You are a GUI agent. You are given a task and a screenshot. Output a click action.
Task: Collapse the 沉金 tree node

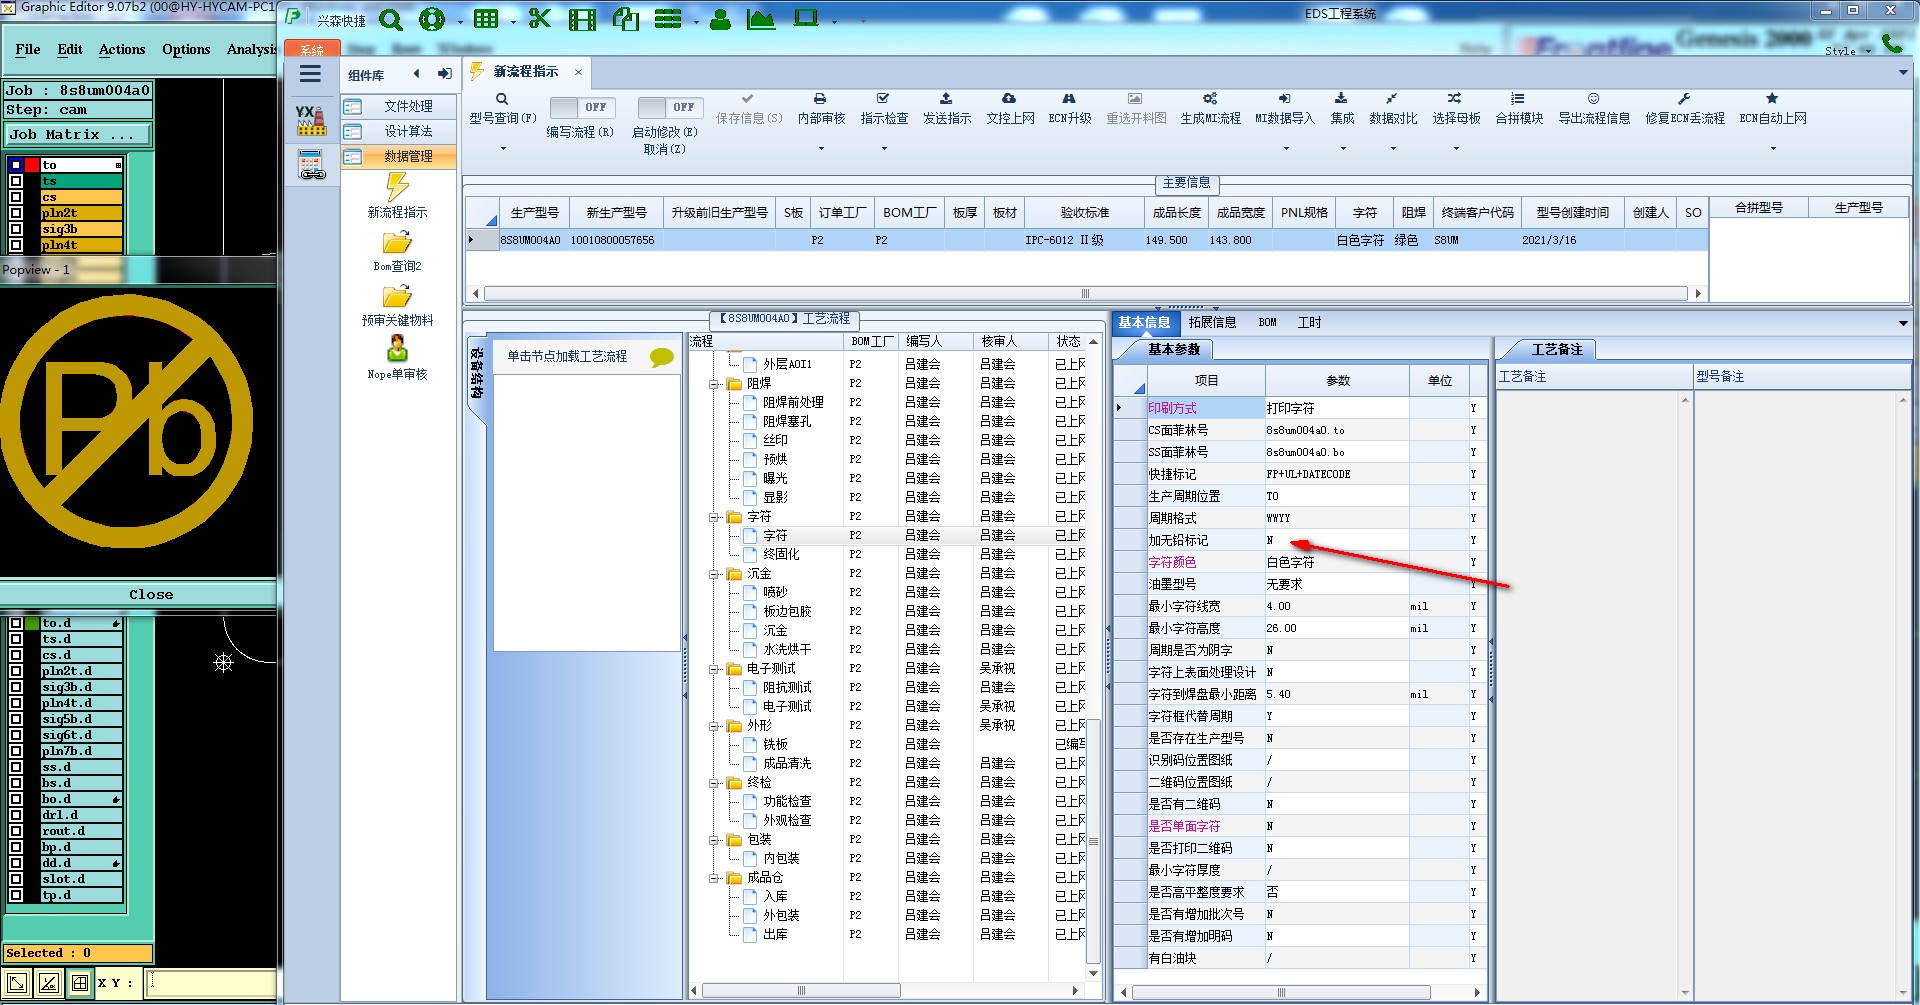pyautogui.click(x=714, y=573)
